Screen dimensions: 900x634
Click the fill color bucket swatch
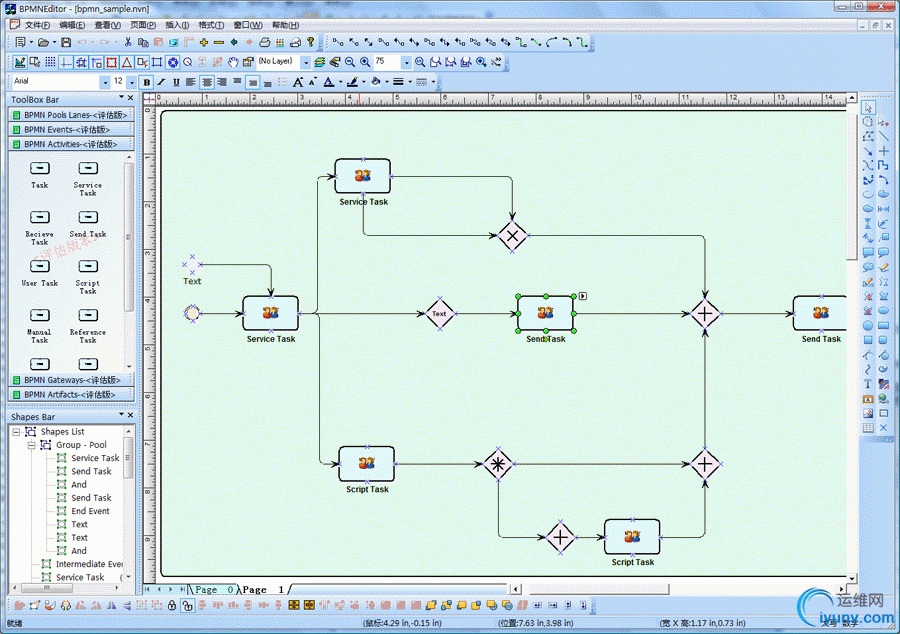pyautogui.click(x=375, y=82)
